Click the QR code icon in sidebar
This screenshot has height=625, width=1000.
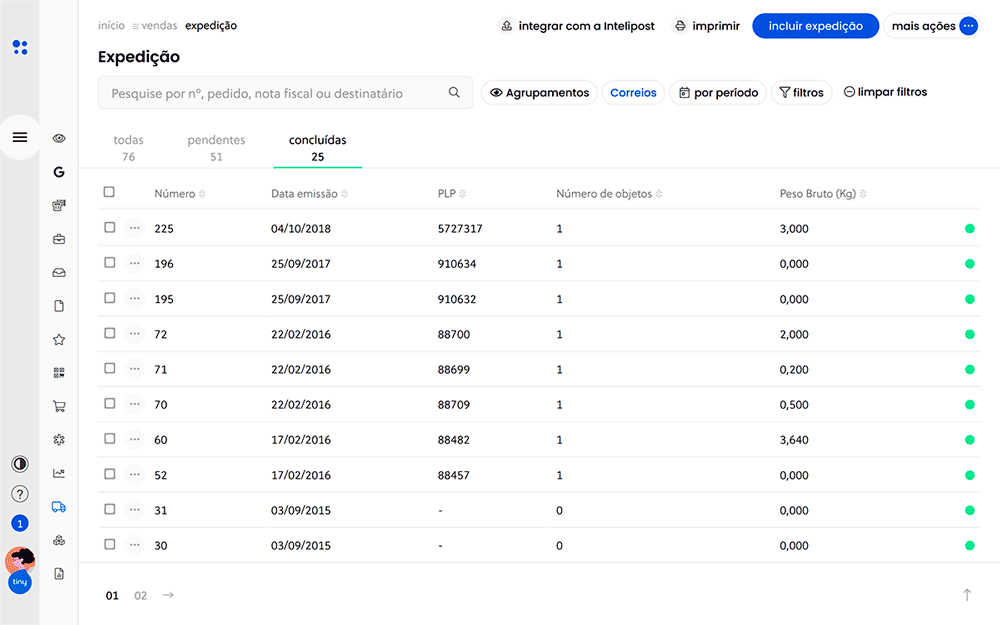[x=59, y=373]
